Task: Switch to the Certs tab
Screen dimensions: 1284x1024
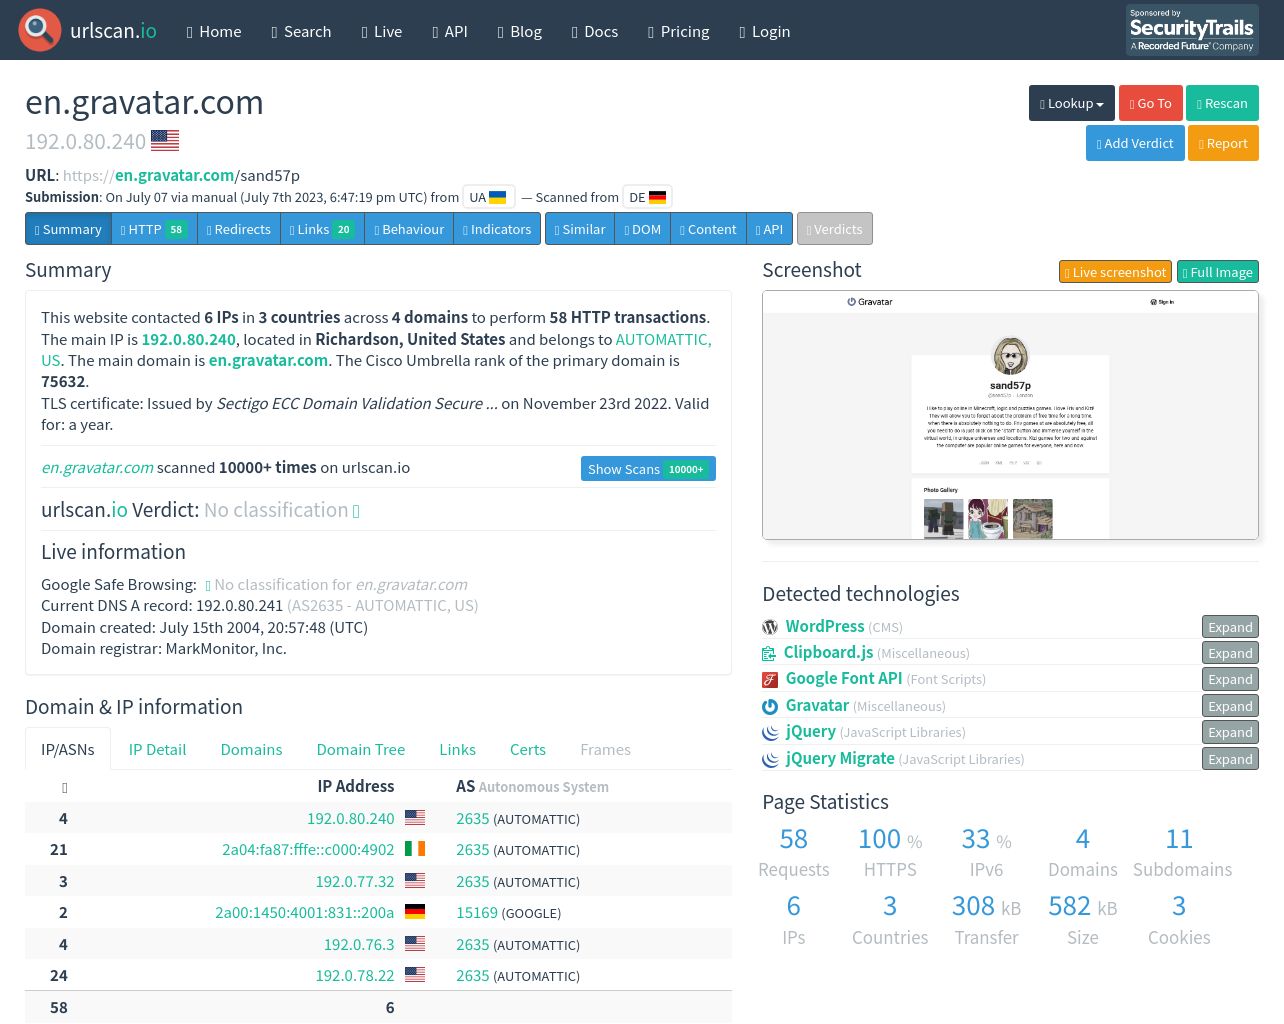Action: point(527,750)
